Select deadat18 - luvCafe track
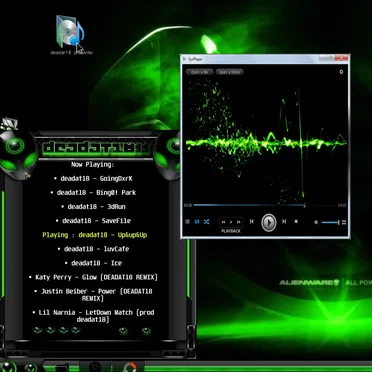Screen dimensions: 372x372 tap(93, 249)
